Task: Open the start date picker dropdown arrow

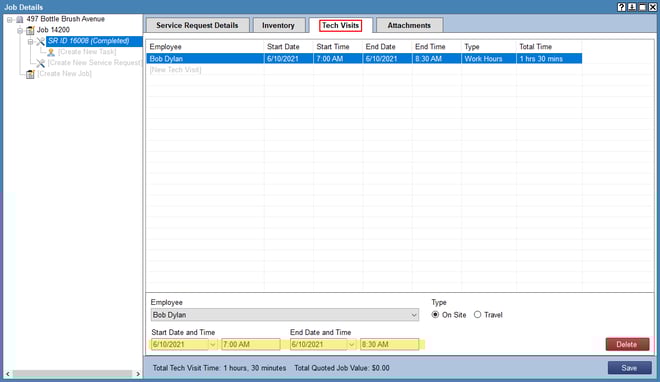Action: [x=213, y=345]
